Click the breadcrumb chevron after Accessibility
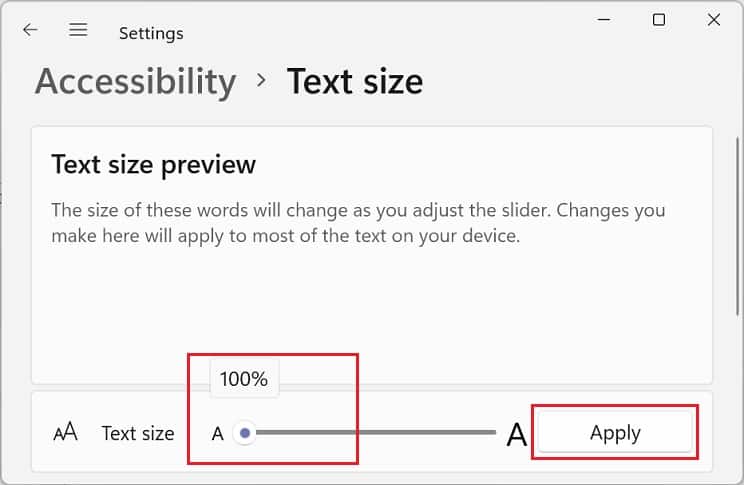The height and width of the screenshot is (485, 744). 262,80
